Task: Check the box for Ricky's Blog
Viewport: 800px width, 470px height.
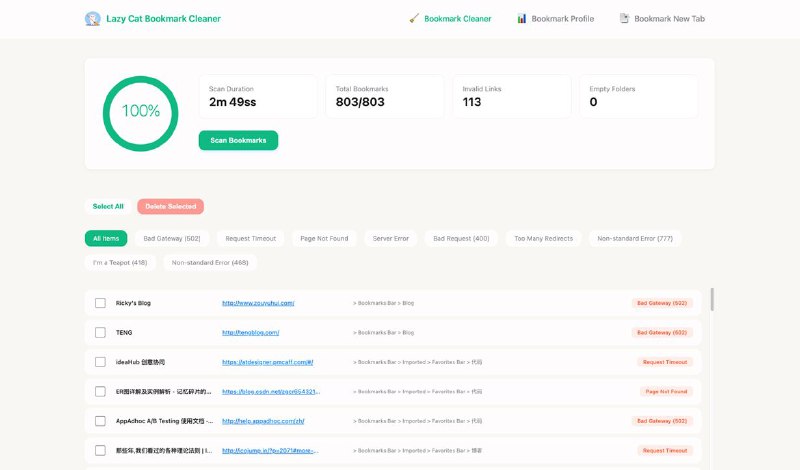Action: [100, 302]
